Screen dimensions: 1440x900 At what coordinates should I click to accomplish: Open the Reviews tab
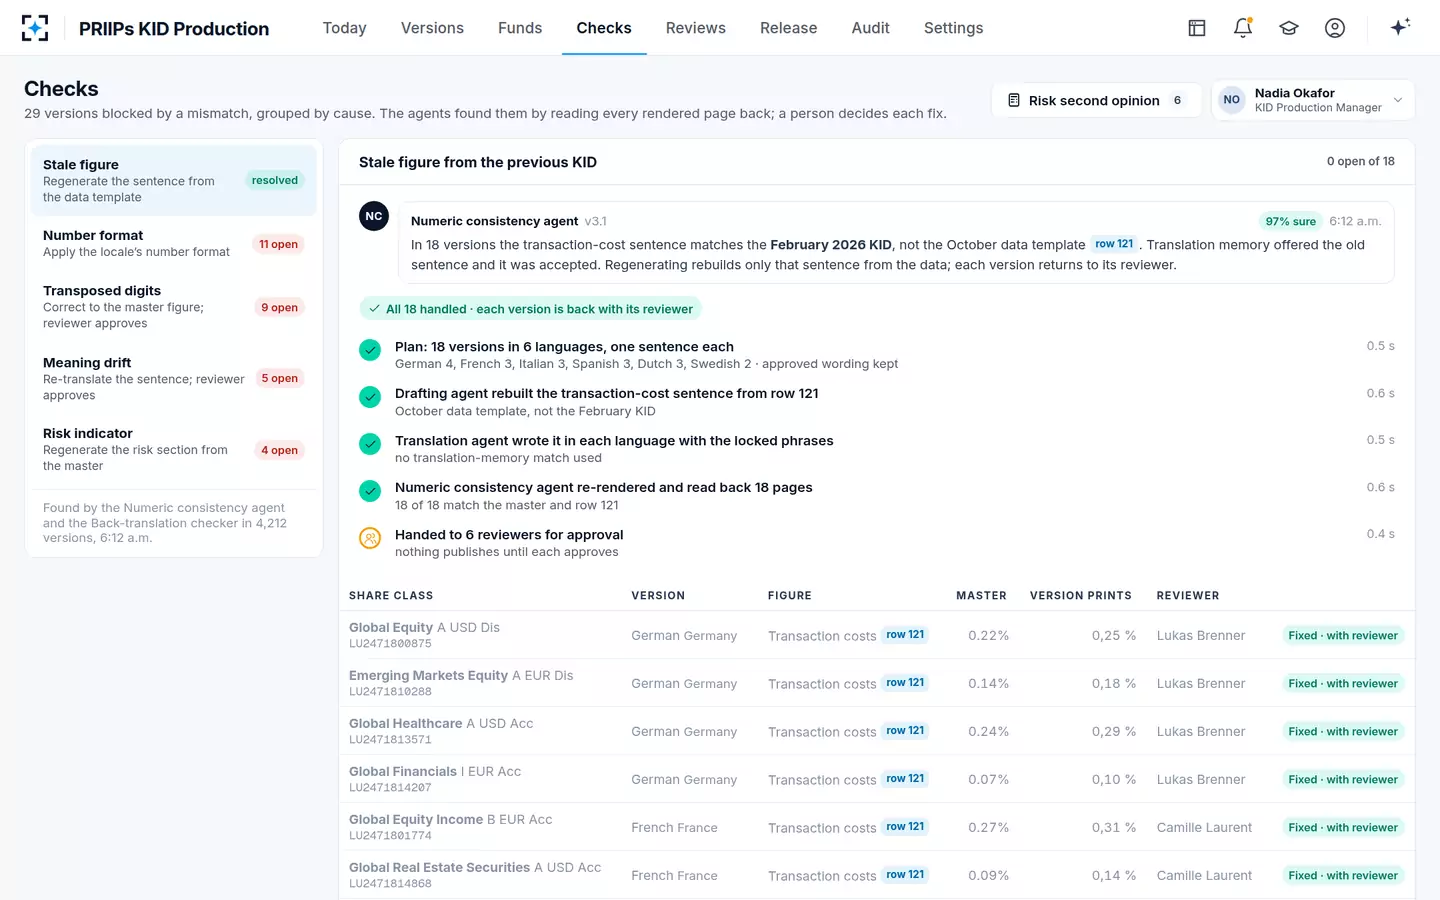click(x=696, y=28)
